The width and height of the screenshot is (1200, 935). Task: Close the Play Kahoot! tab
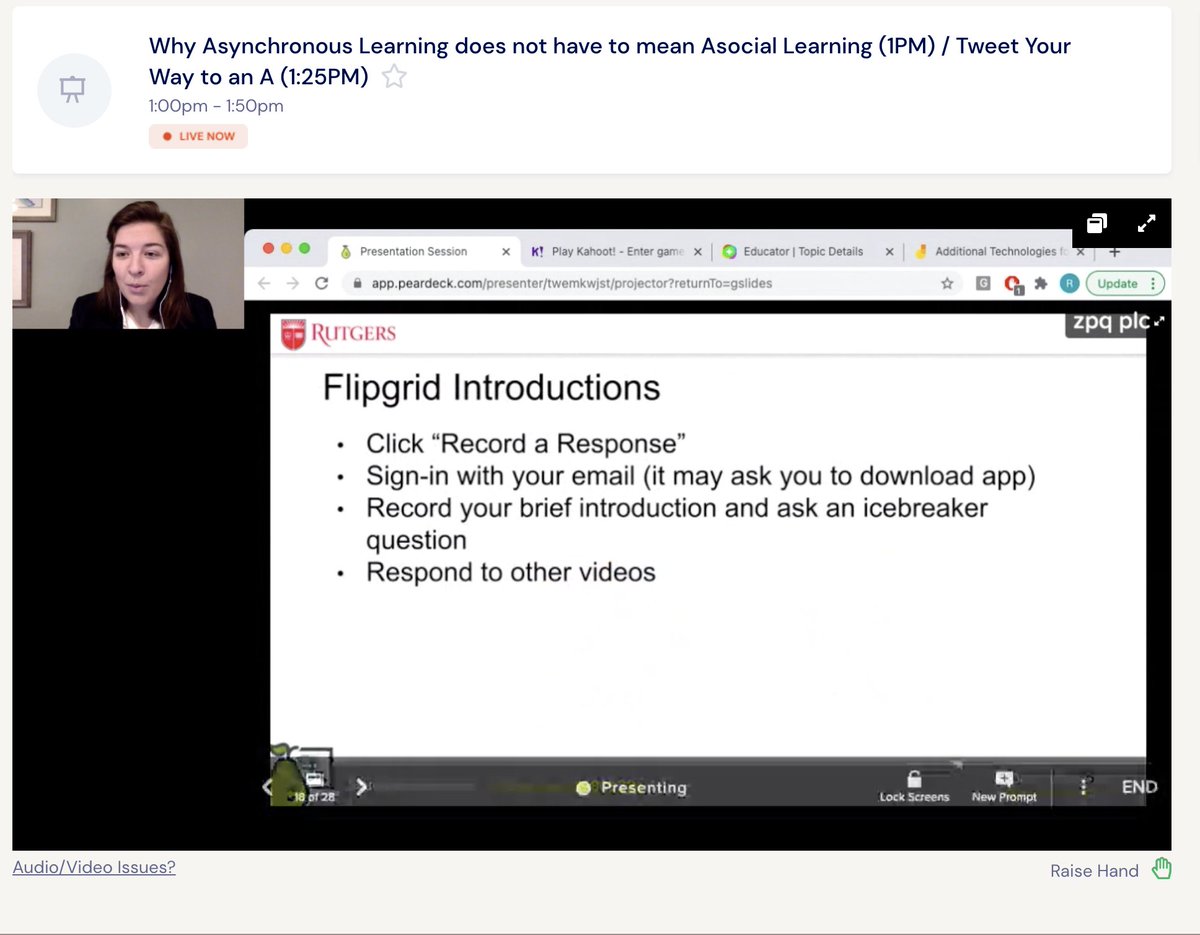click(697, 252)
